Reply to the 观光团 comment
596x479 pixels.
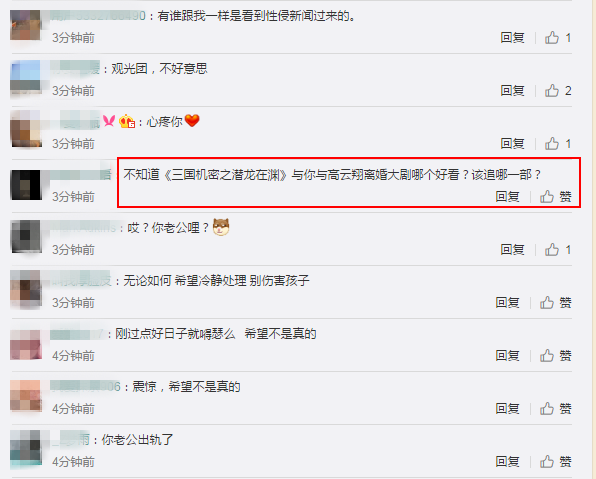[x=512, y=90]
